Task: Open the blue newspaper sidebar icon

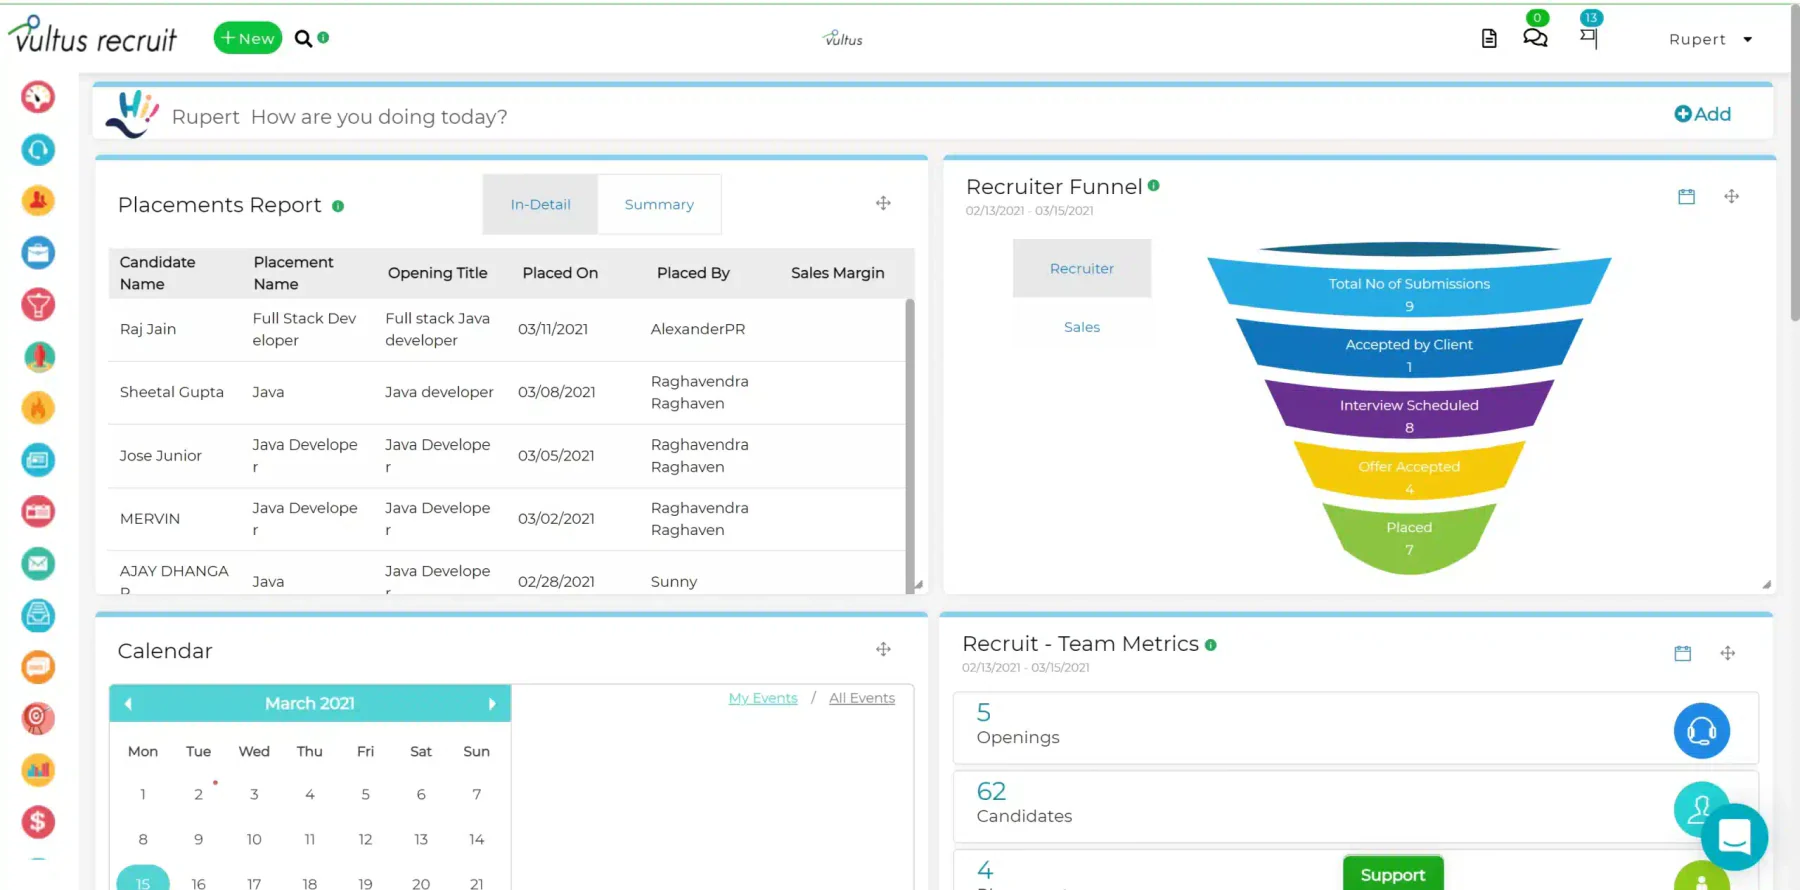Action: coord(38,460)
